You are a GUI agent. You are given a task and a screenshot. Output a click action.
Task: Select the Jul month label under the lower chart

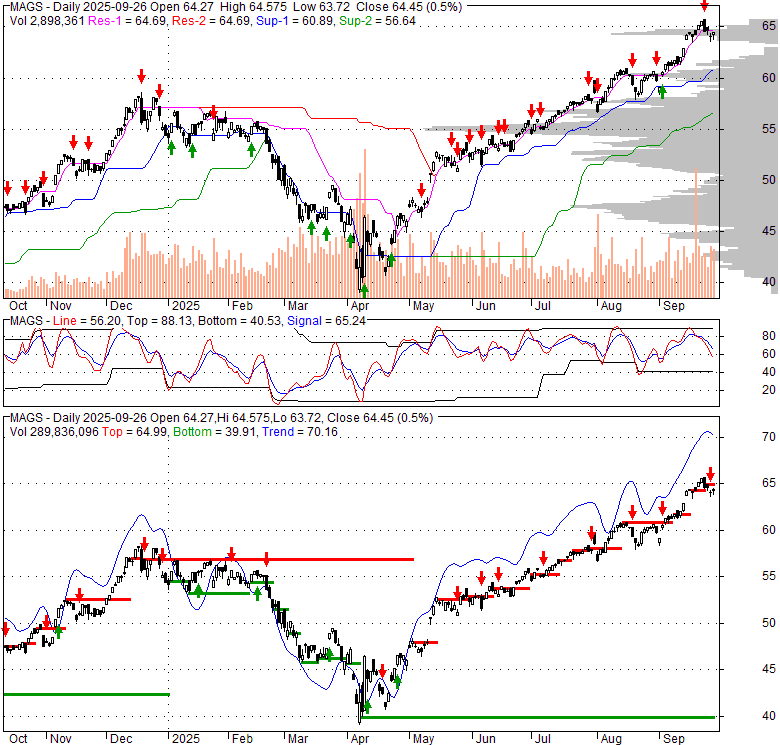tap(543, 739)
